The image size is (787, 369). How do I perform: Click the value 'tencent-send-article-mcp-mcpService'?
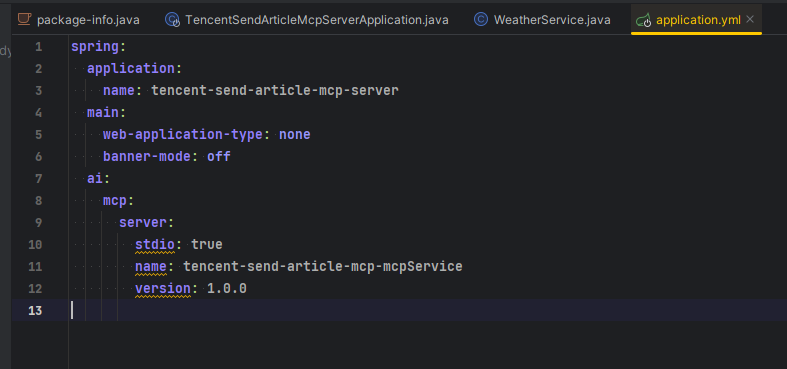click(323, 266)
